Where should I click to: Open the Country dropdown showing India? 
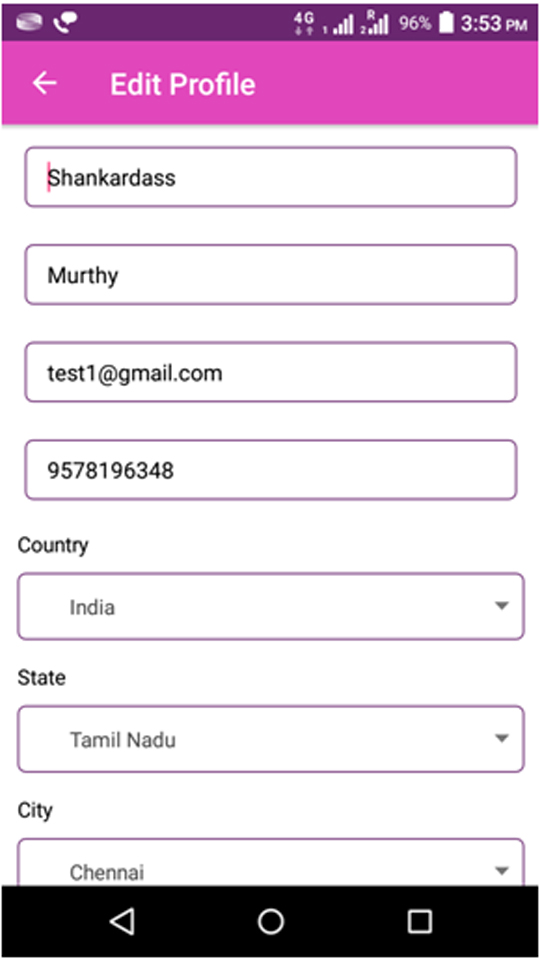271,606
